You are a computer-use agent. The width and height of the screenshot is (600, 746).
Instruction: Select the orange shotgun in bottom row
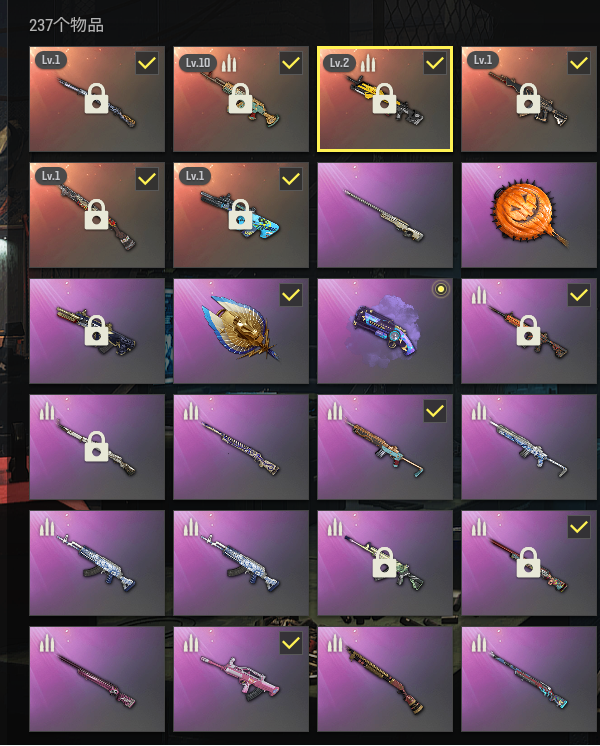click(x=384, y=679)
